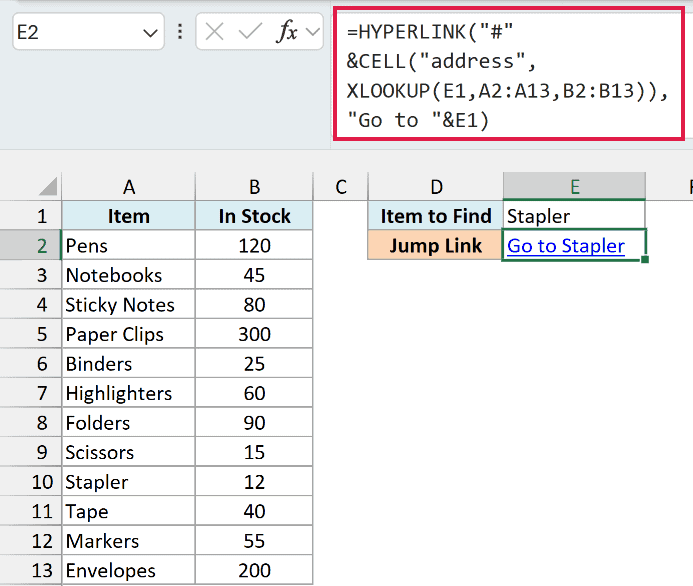Select stock value 45

coord(254,275)
